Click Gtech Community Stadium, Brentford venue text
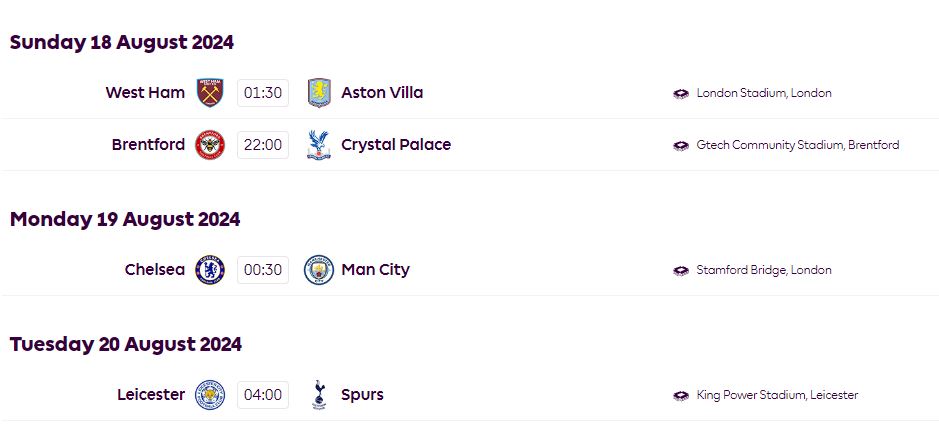The height and width of the screenshot is (426, 939). (x=798, y=145)
